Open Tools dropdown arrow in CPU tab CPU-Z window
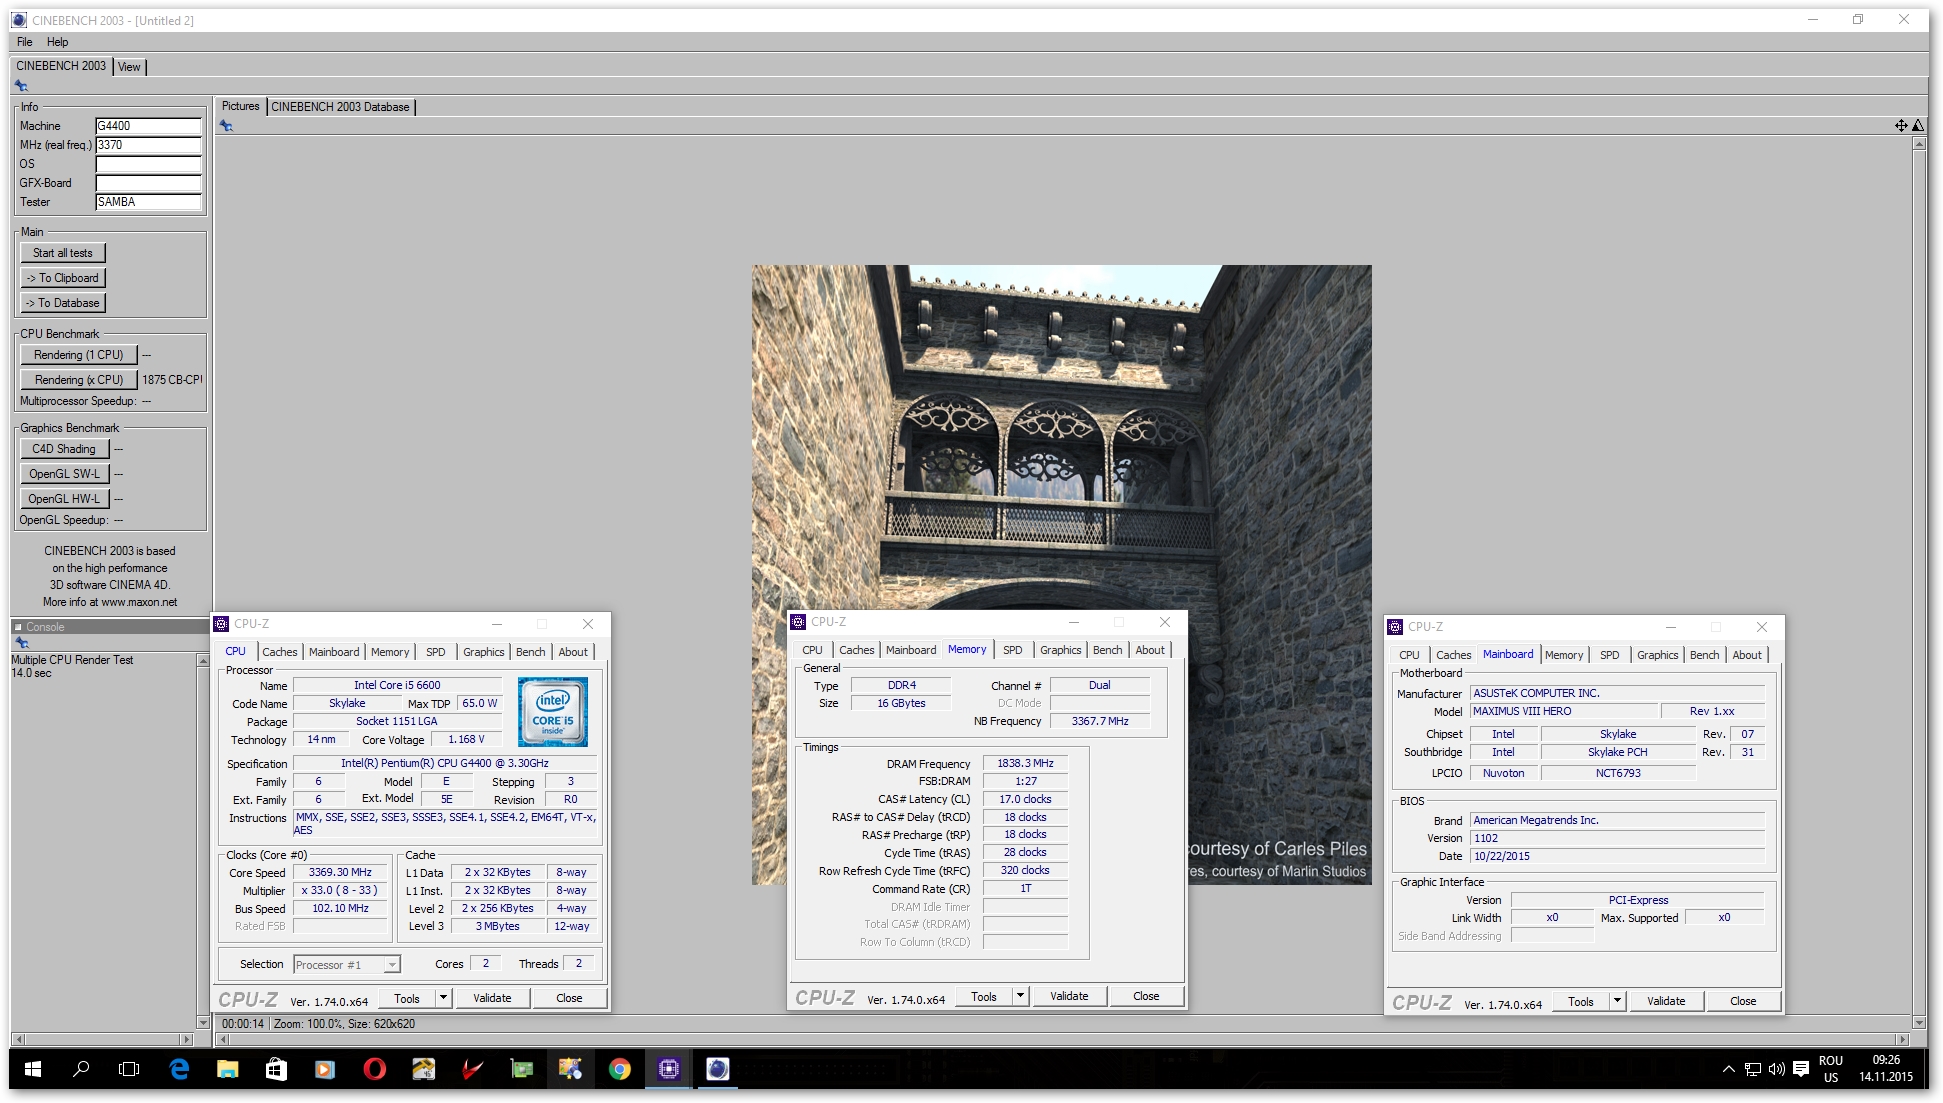This screenshot has height=1103, width=1943. [443, 998]
